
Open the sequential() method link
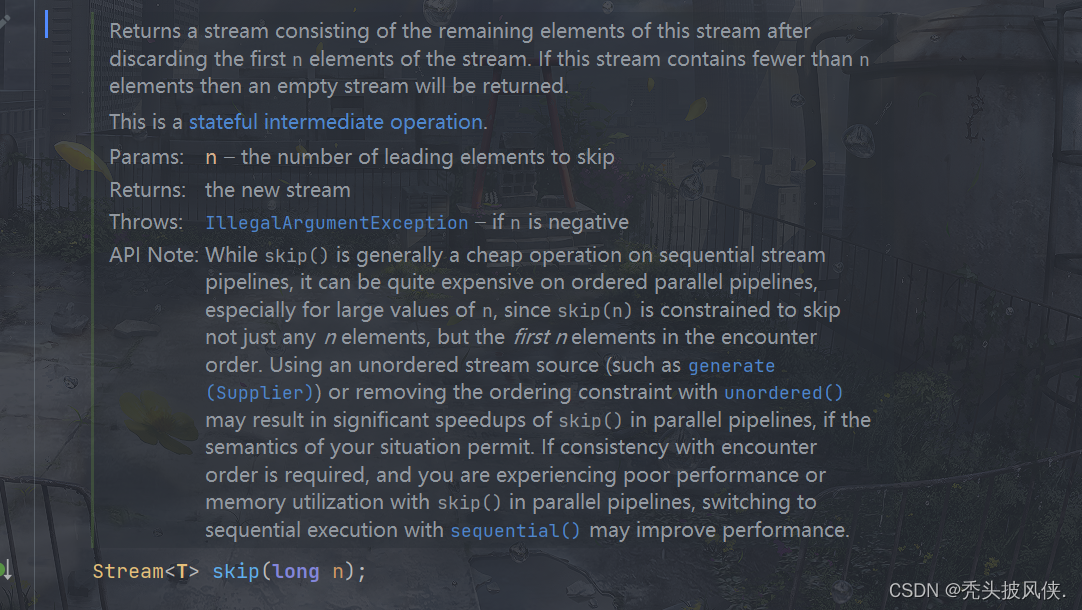click(515, 531)
